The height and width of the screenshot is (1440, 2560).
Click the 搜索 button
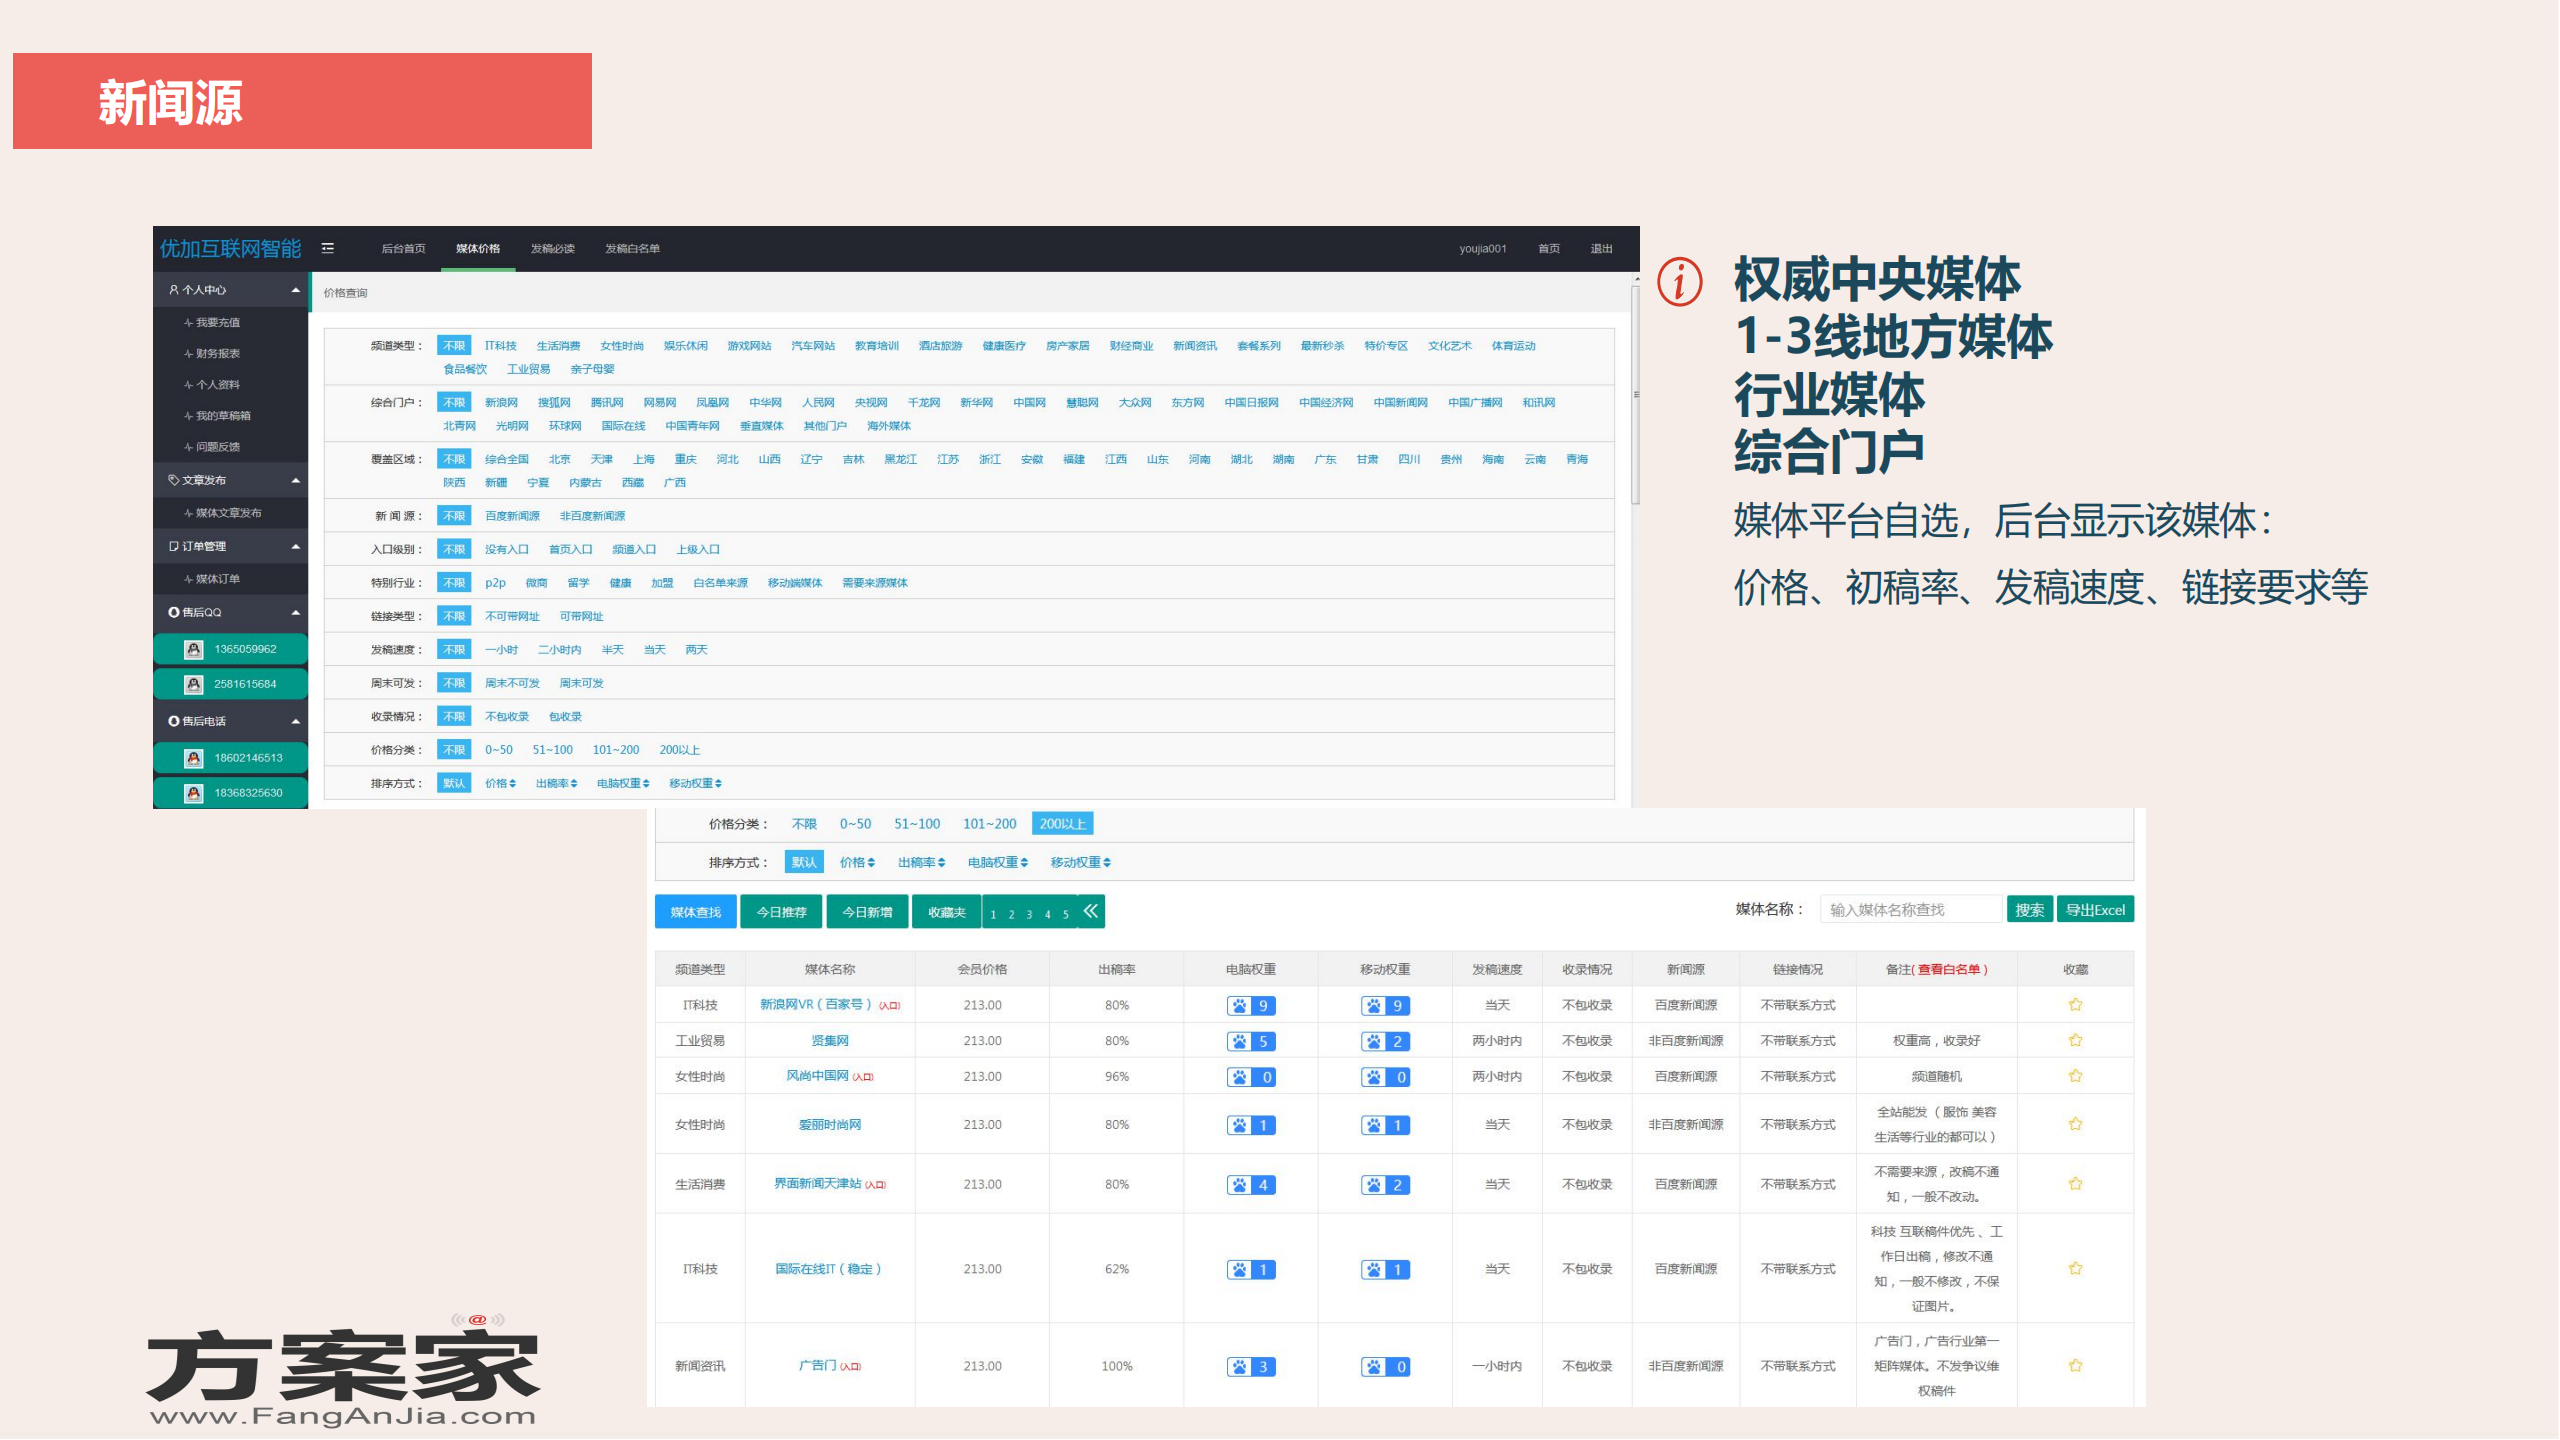tap(2029, 910)
